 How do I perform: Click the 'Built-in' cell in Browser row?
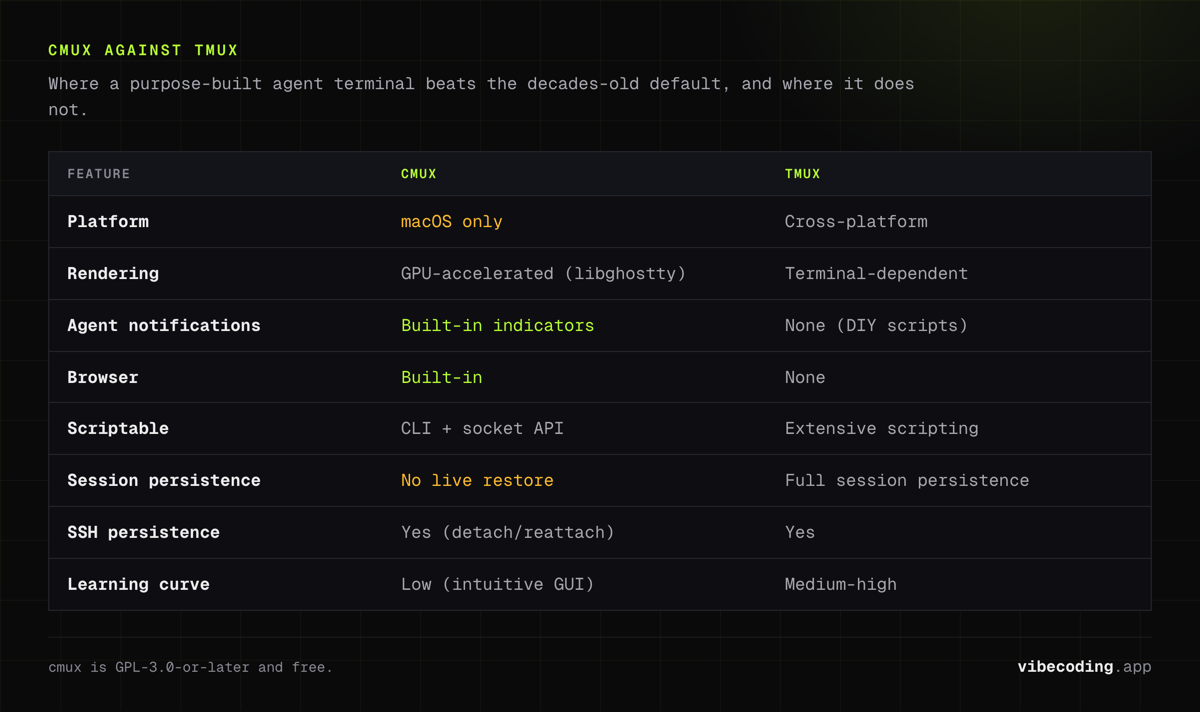click(442, 377)
